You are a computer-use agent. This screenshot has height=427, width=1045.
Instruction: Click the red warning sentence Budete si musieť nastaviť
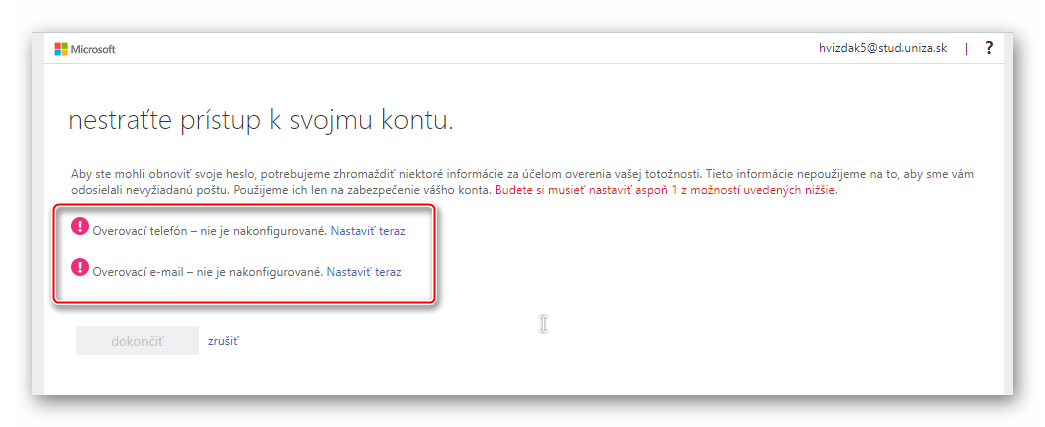(x=666, y=190)
